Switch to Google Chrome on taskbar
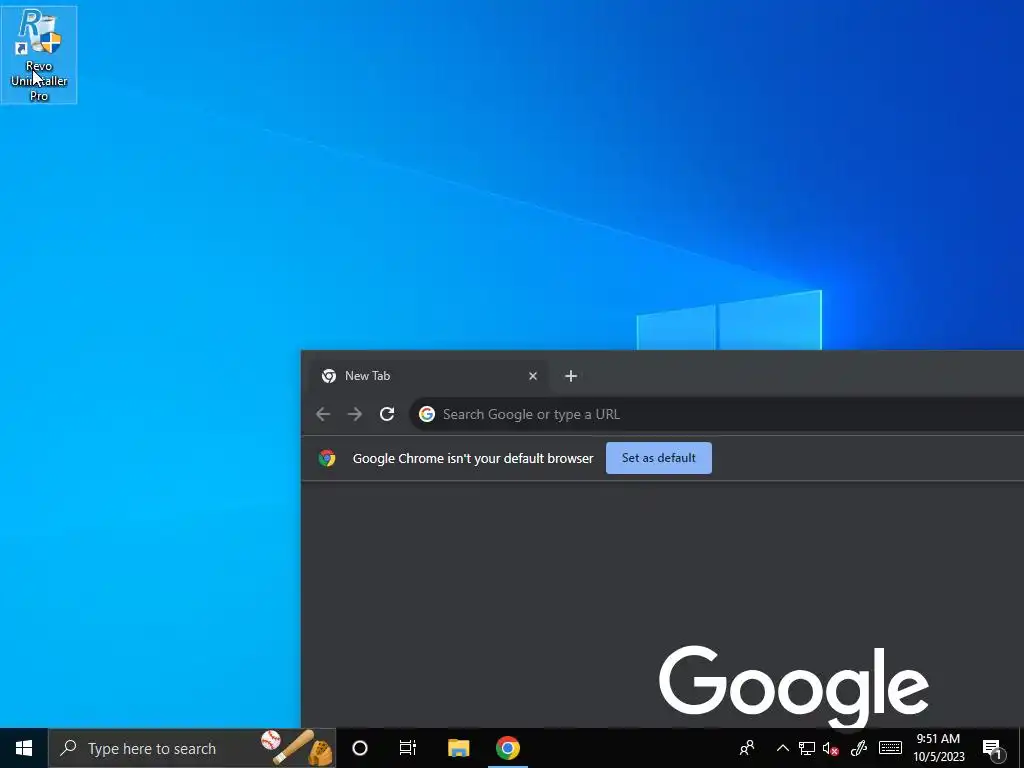 pyautogui.click(x=507, y=748)
